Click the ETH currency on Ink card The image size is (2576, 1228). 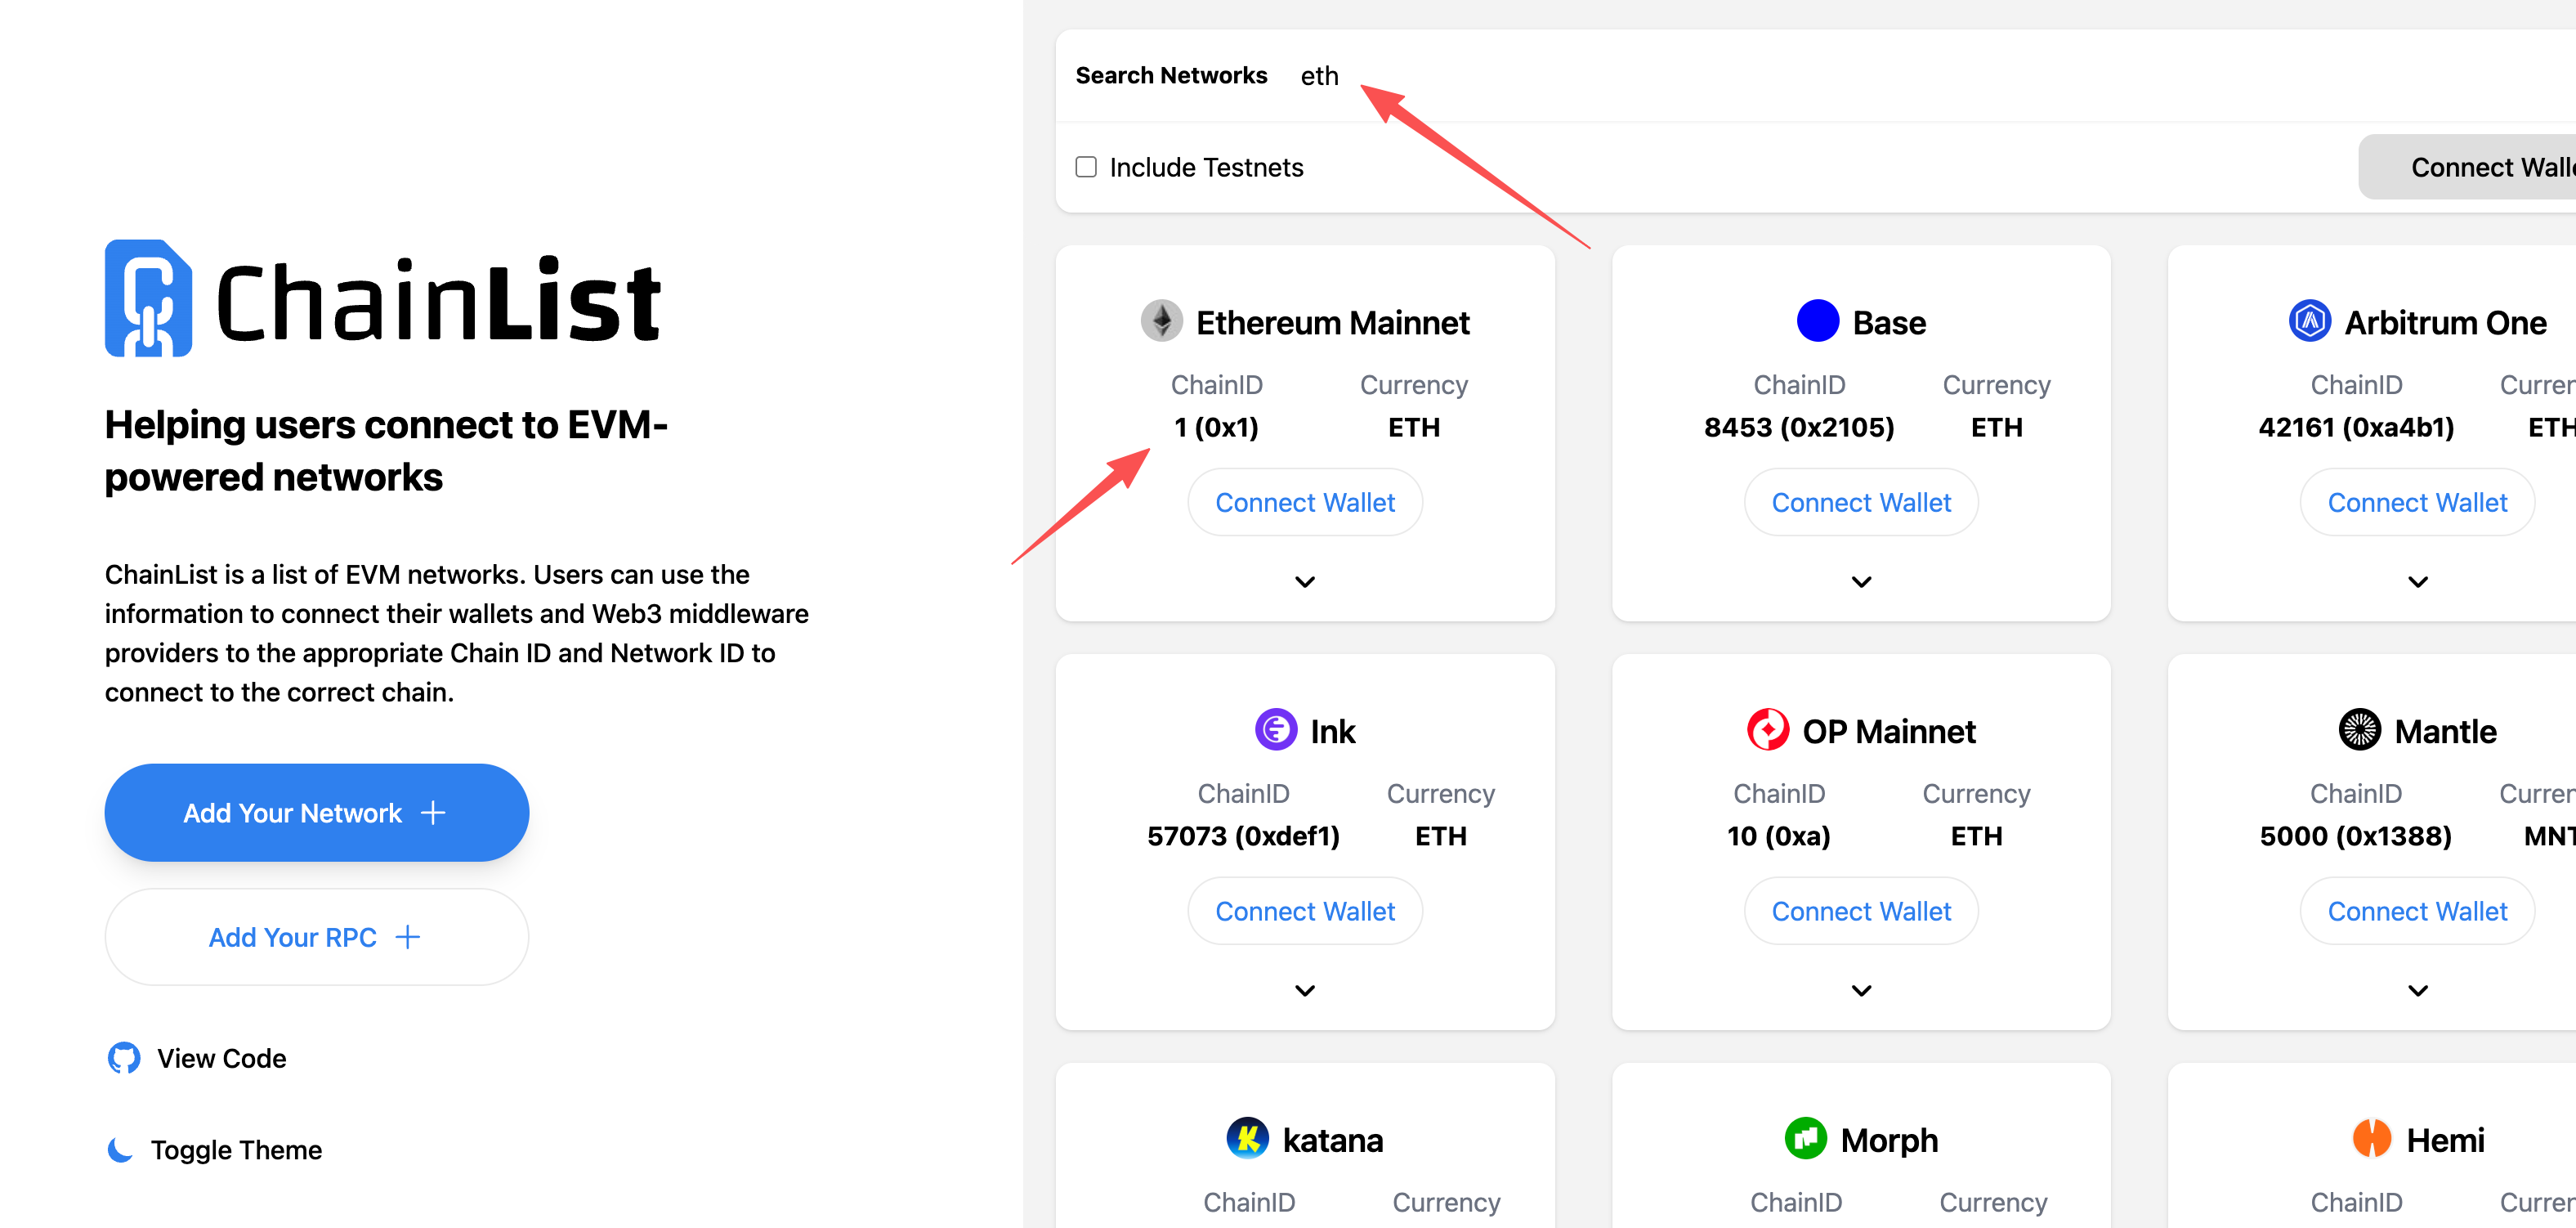[x=1440, y=836]
